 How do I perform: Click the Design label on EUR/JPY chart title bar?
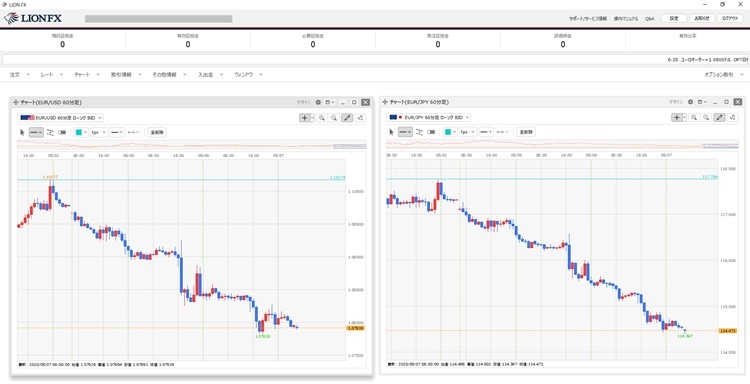coord(675,102)
